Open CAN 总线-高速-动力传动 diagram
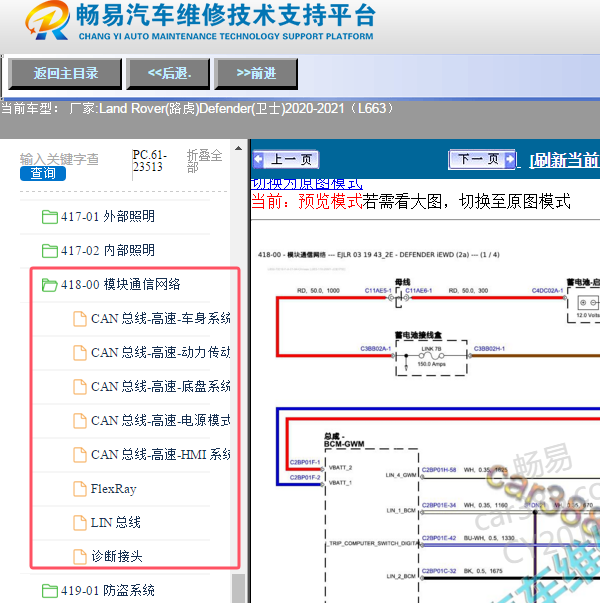The height and width of the screenshot is (603, 600). click(160, 353)
